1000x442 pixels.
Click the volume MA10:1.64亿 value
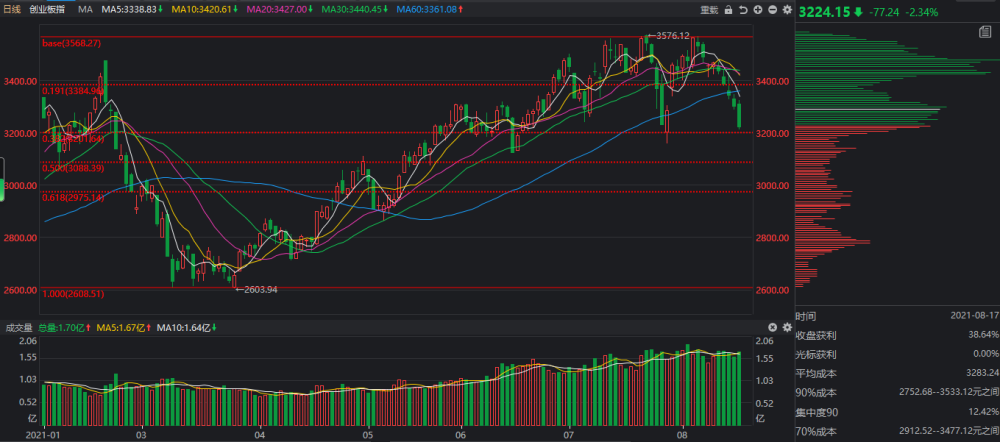[185, 328]
